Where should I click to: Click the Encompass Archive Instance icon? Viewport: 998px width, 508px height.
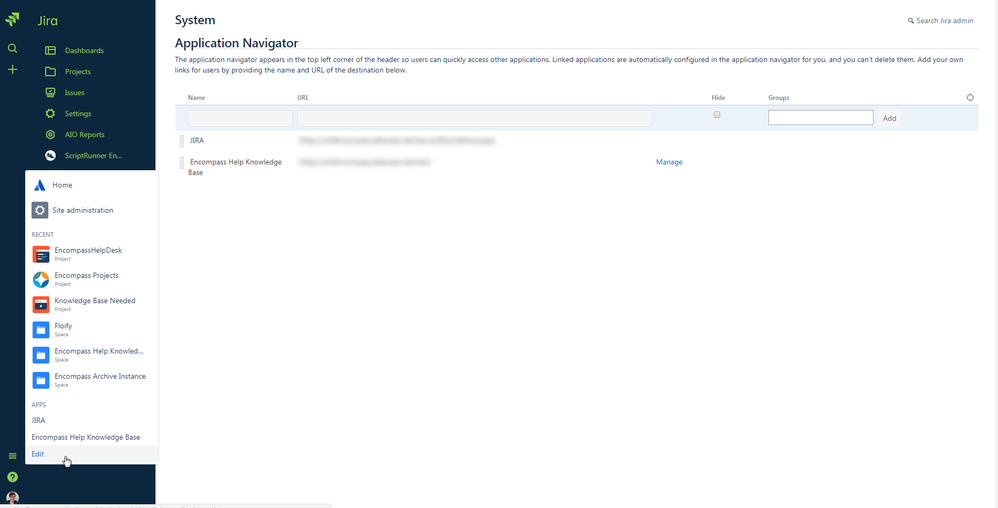click(x=41, y=381)
